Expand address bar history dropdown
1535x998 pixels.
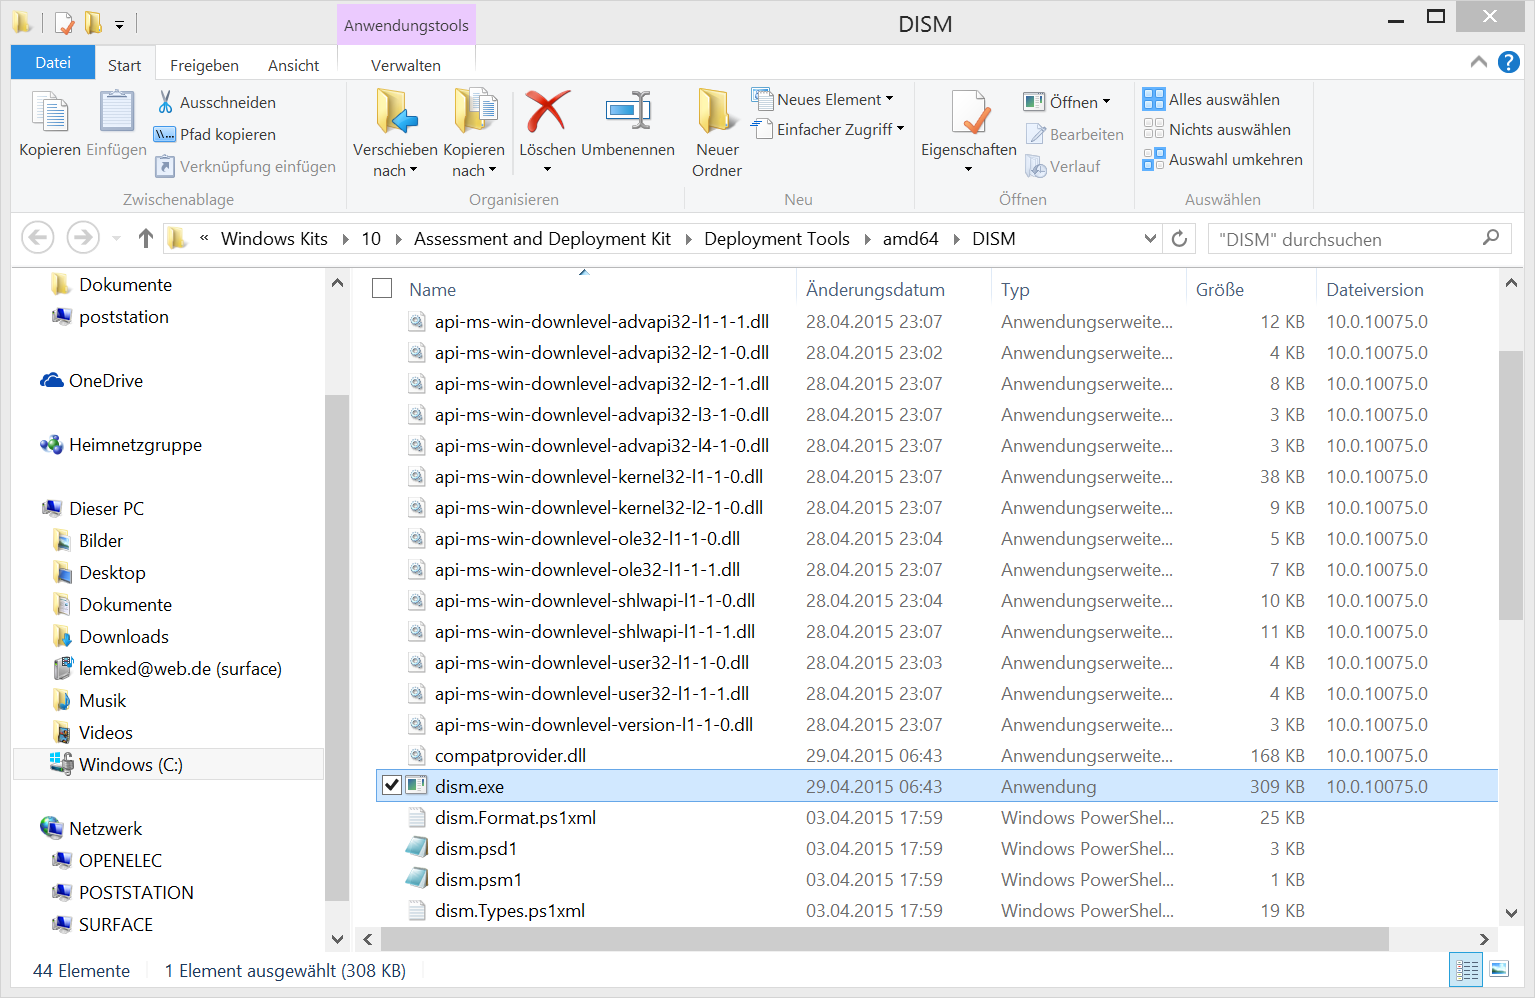tap(1150, 239)
